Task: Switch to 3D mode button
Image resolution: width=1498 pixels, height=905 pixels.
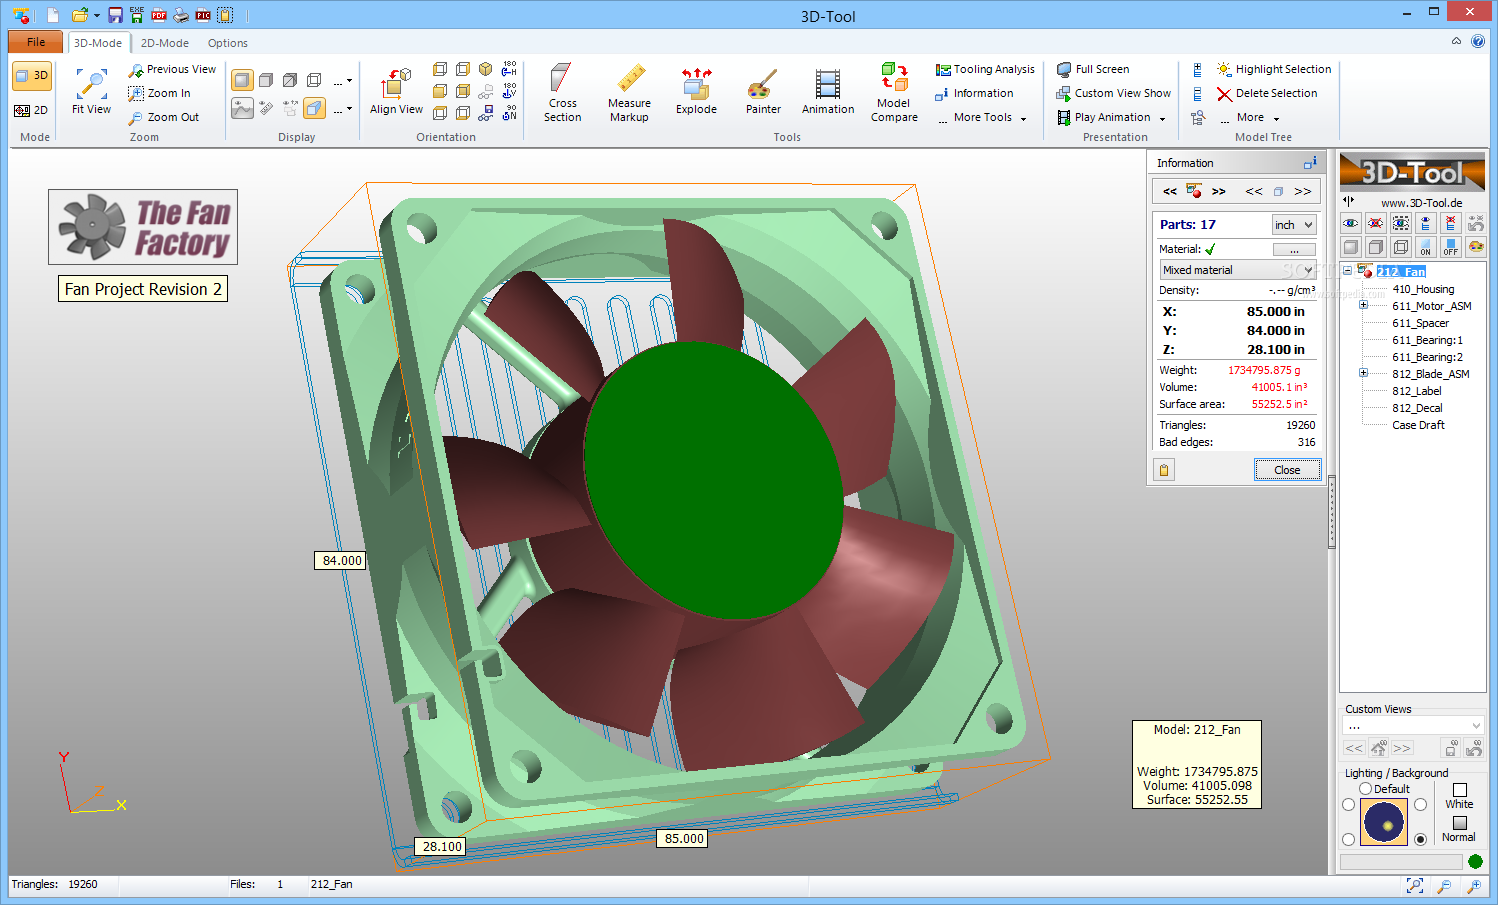Action: tap(32, 76)
